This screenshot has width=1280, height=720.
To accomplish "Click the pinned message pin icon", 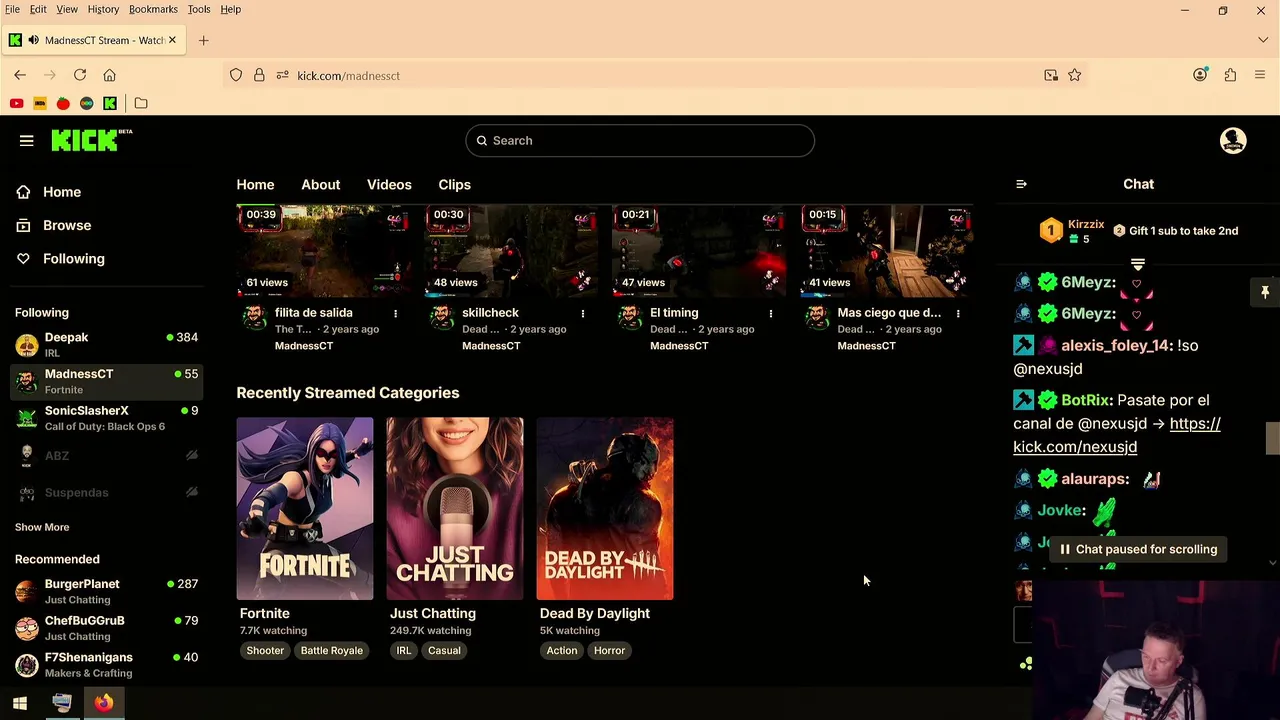I will pyautogui.click(x=1265, y=292).
